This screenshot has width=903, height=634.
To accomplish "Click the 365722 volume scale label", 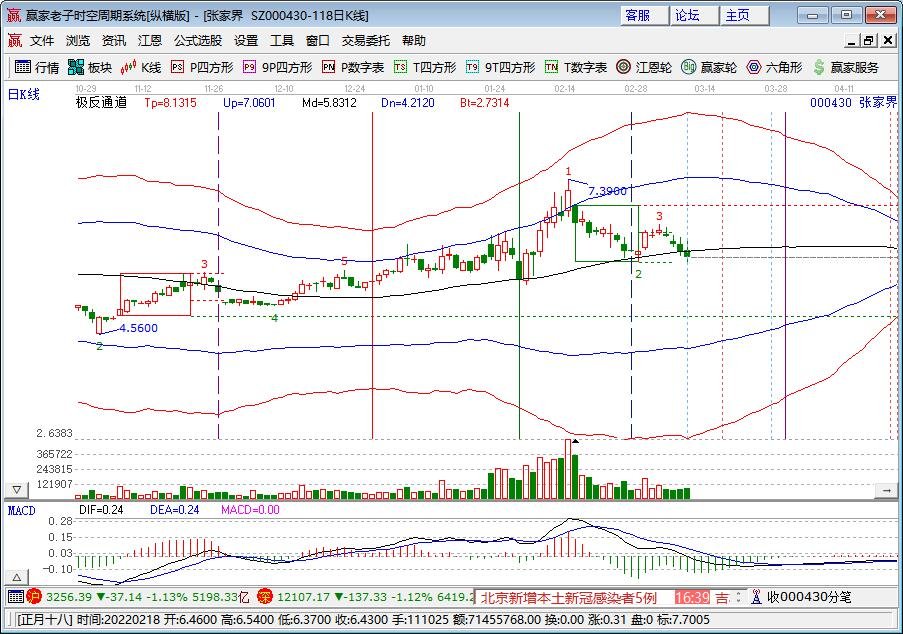I will coord(55,454).
